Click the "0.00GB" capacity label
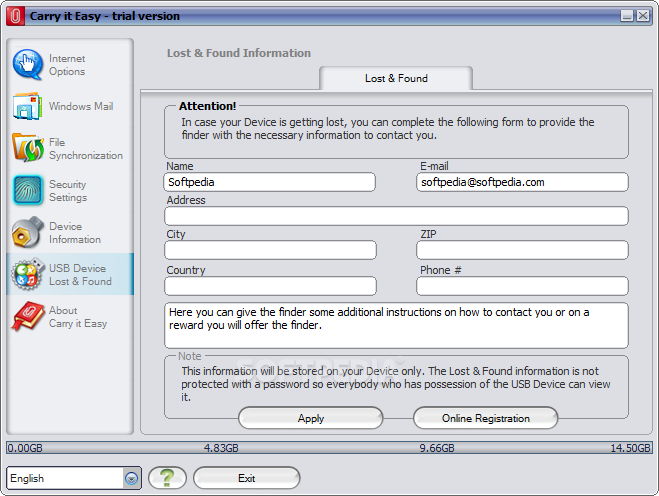This screenshot has width=659, height=496. click(25, 448)
